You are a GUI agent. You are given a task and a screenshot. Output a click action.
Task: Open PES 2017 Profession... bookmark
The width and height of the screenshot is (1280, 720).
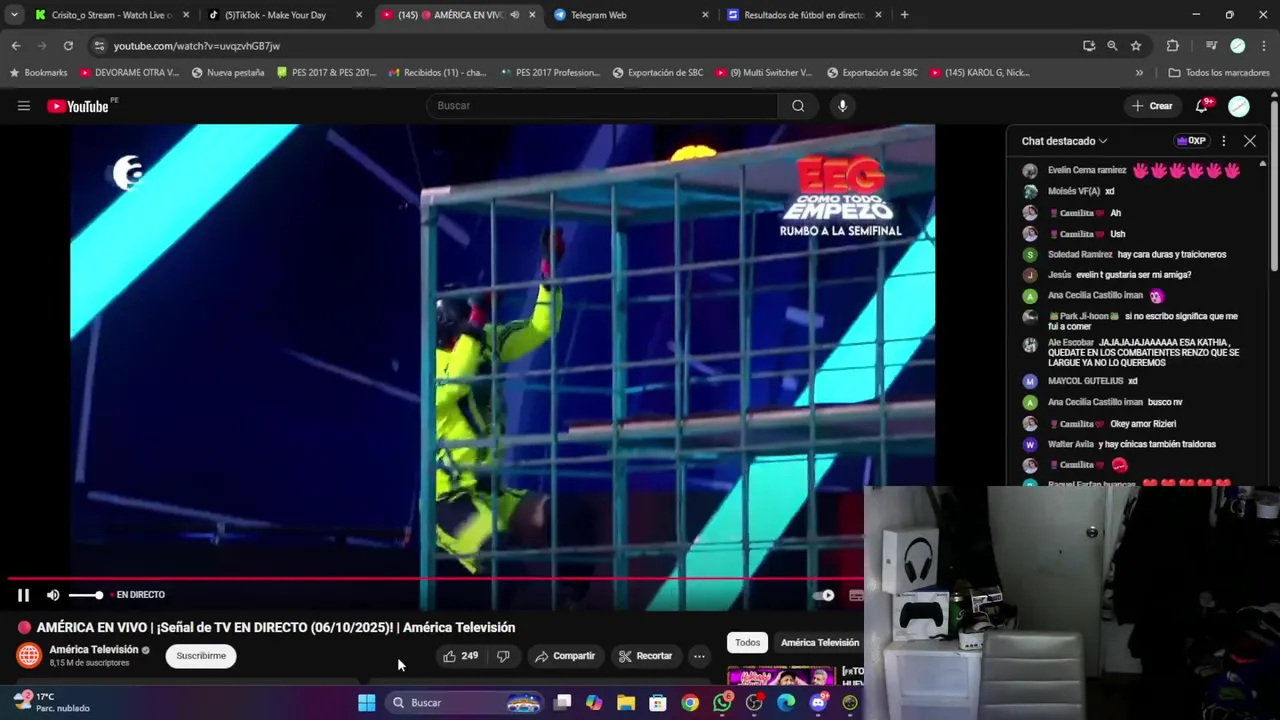pos(550,72)
